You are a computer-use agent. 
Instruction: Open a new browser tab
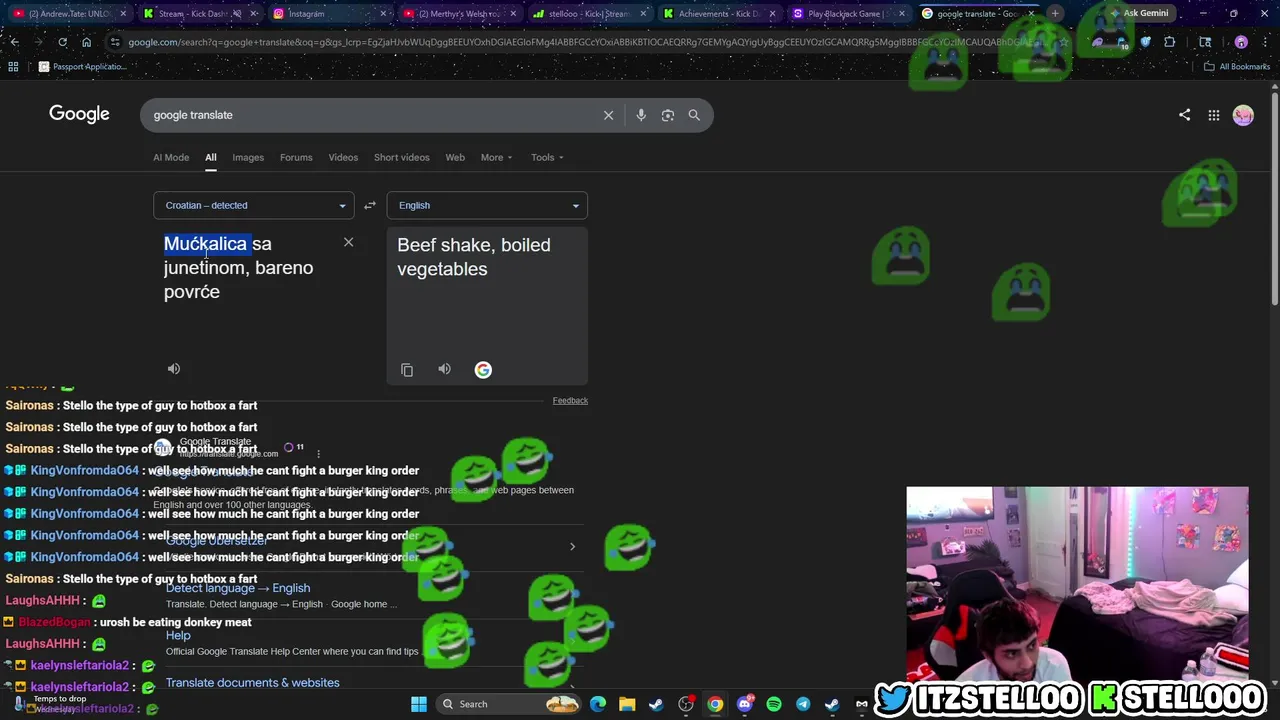(1055, 14)
